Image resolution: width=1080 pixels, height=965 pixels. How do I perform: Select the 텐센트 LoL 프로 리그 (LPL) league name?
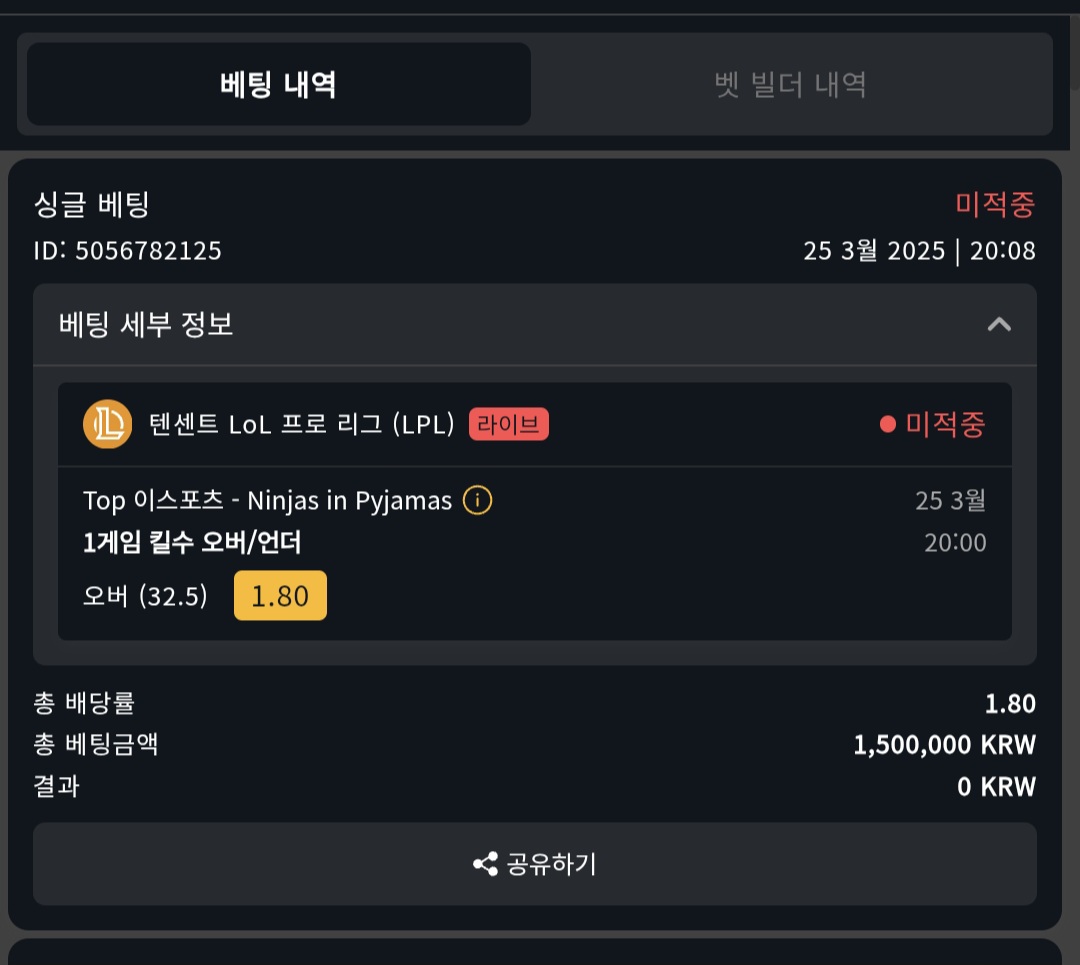pyautogui.click(x=301, y=425)
